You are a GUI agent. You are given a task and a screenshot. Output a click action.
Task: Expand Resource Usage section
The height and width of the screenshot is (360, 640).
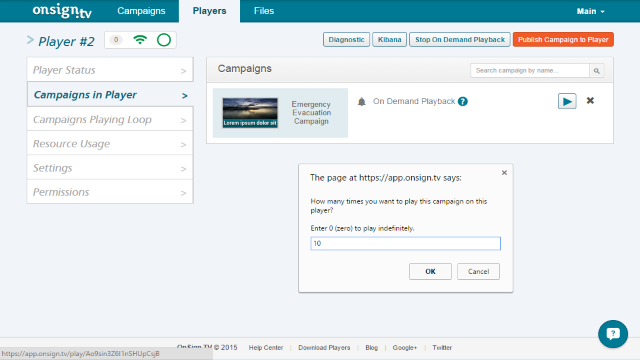point(110,143)
